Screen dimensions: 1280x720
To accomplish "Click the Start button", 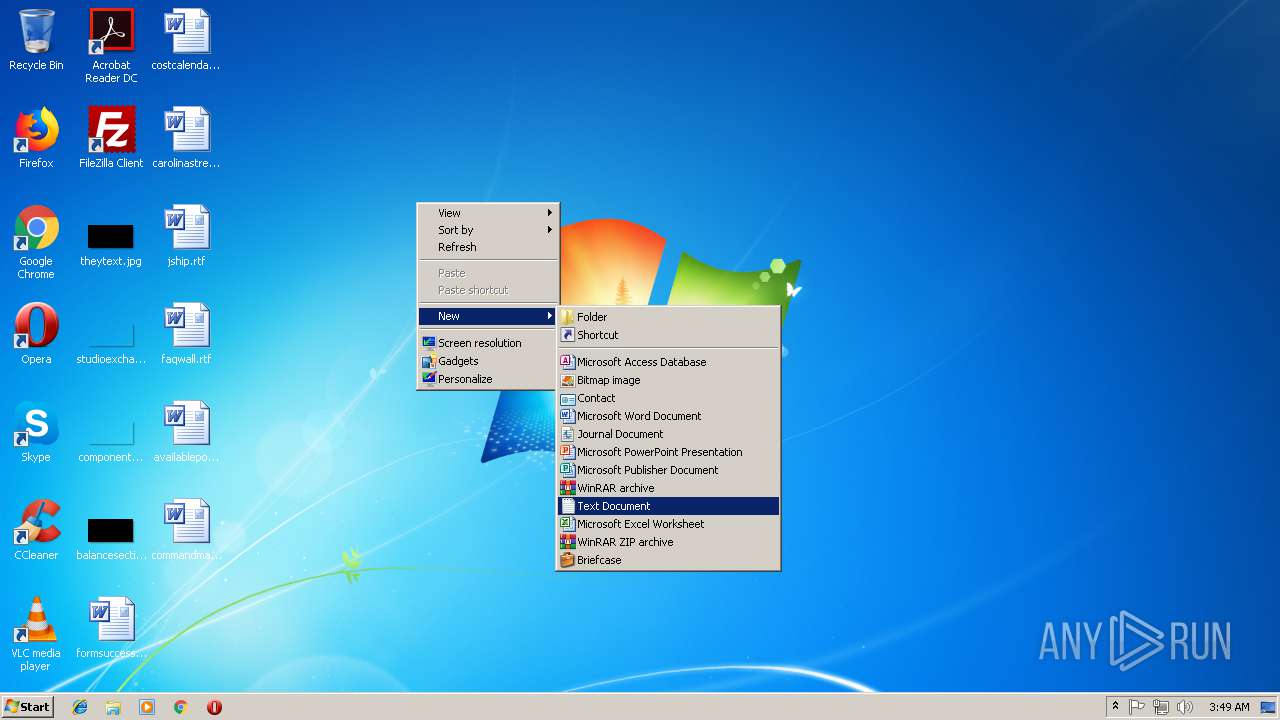I will click(x=27, y=707).
